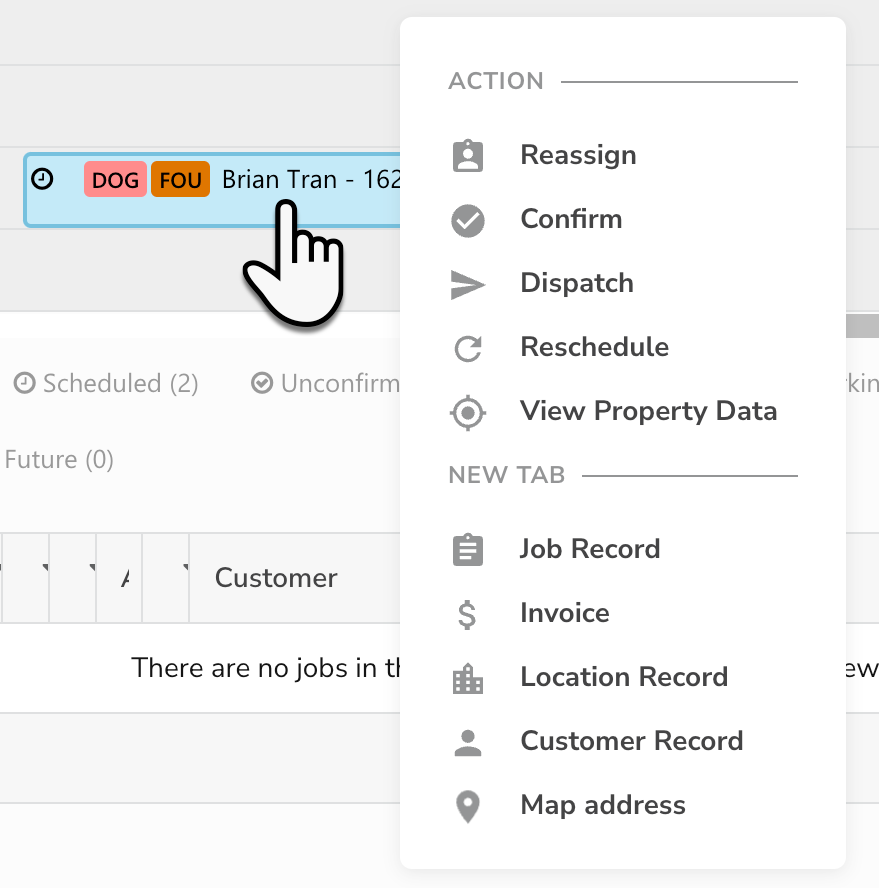Click the orange FOU tag
Viewport: 879px width, 888px height.
[180, 179]
